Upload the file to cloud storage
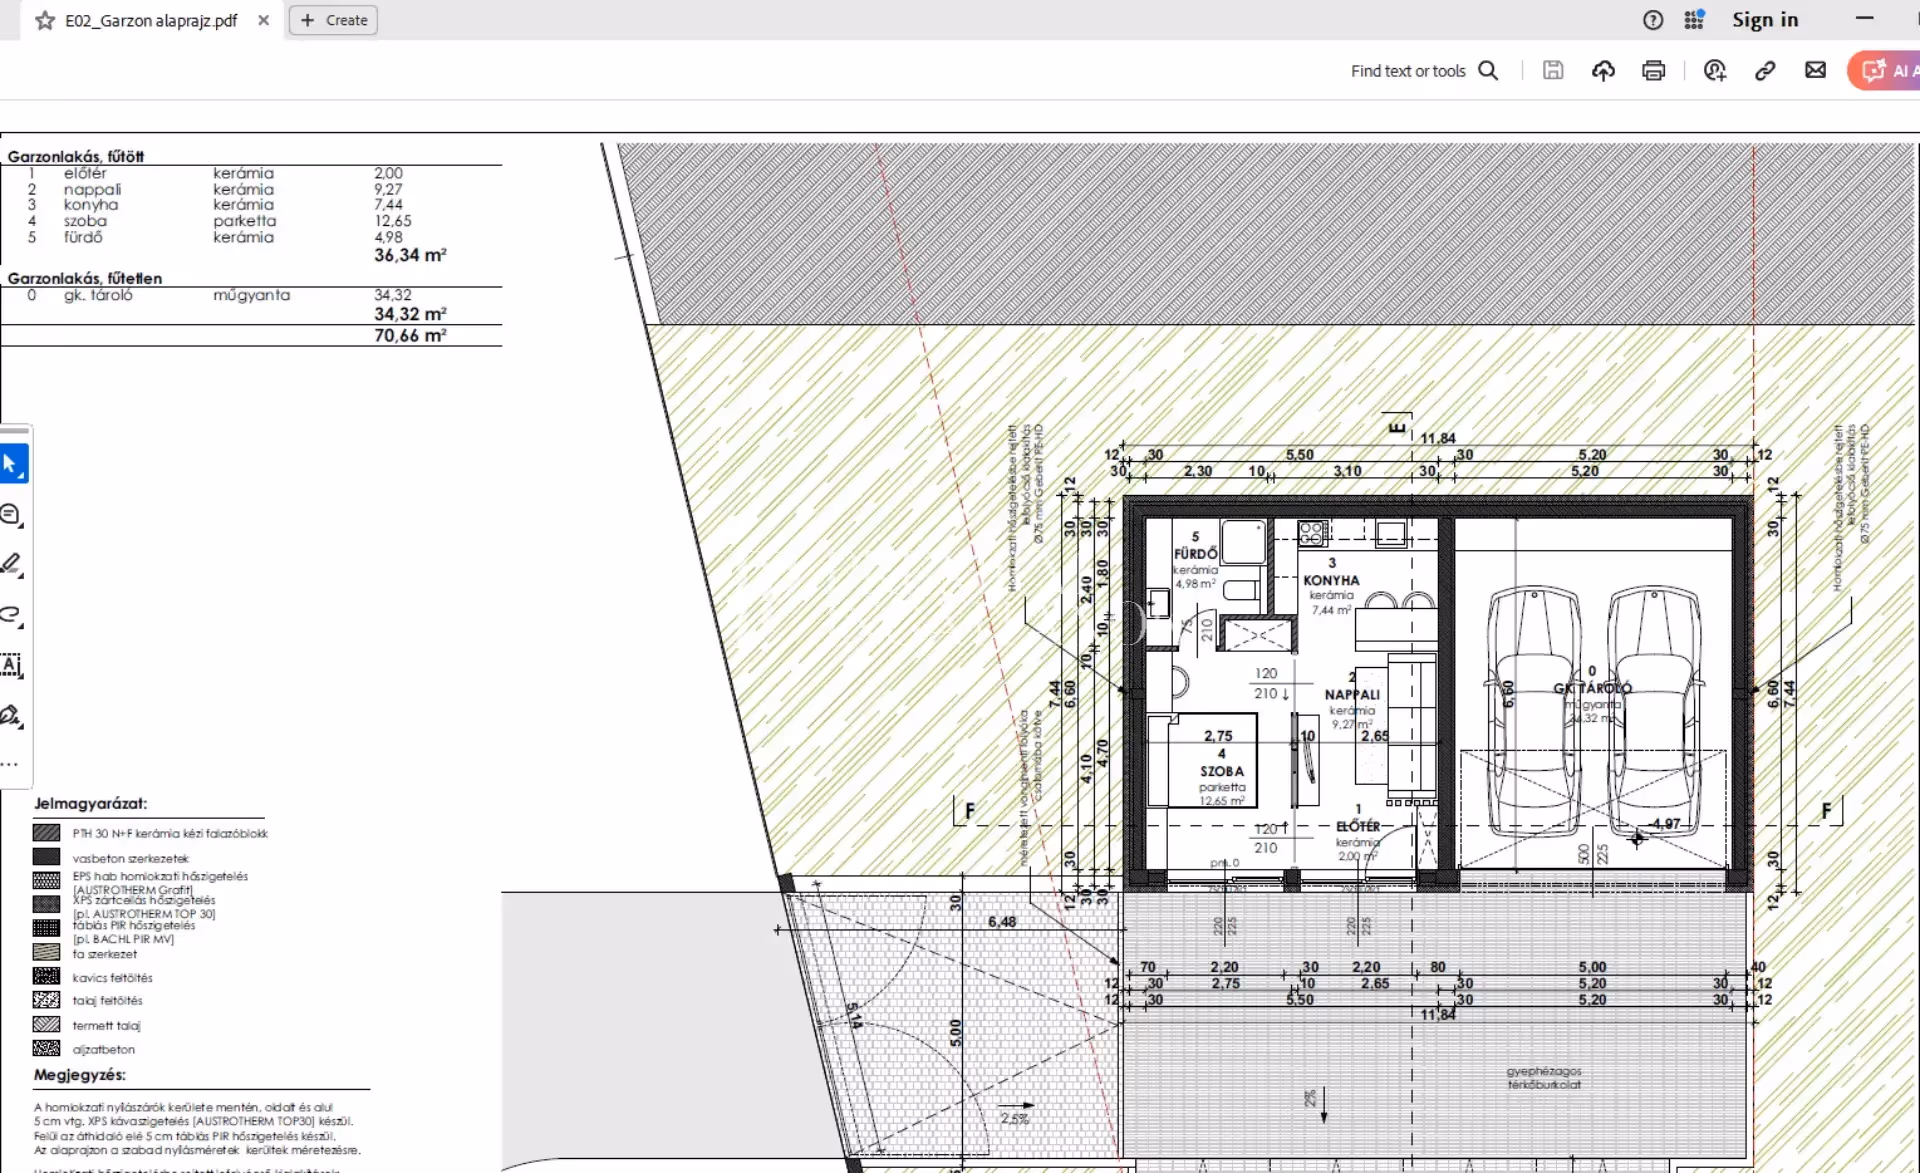1920x1173 pixels. click(x=1603, y=70)
